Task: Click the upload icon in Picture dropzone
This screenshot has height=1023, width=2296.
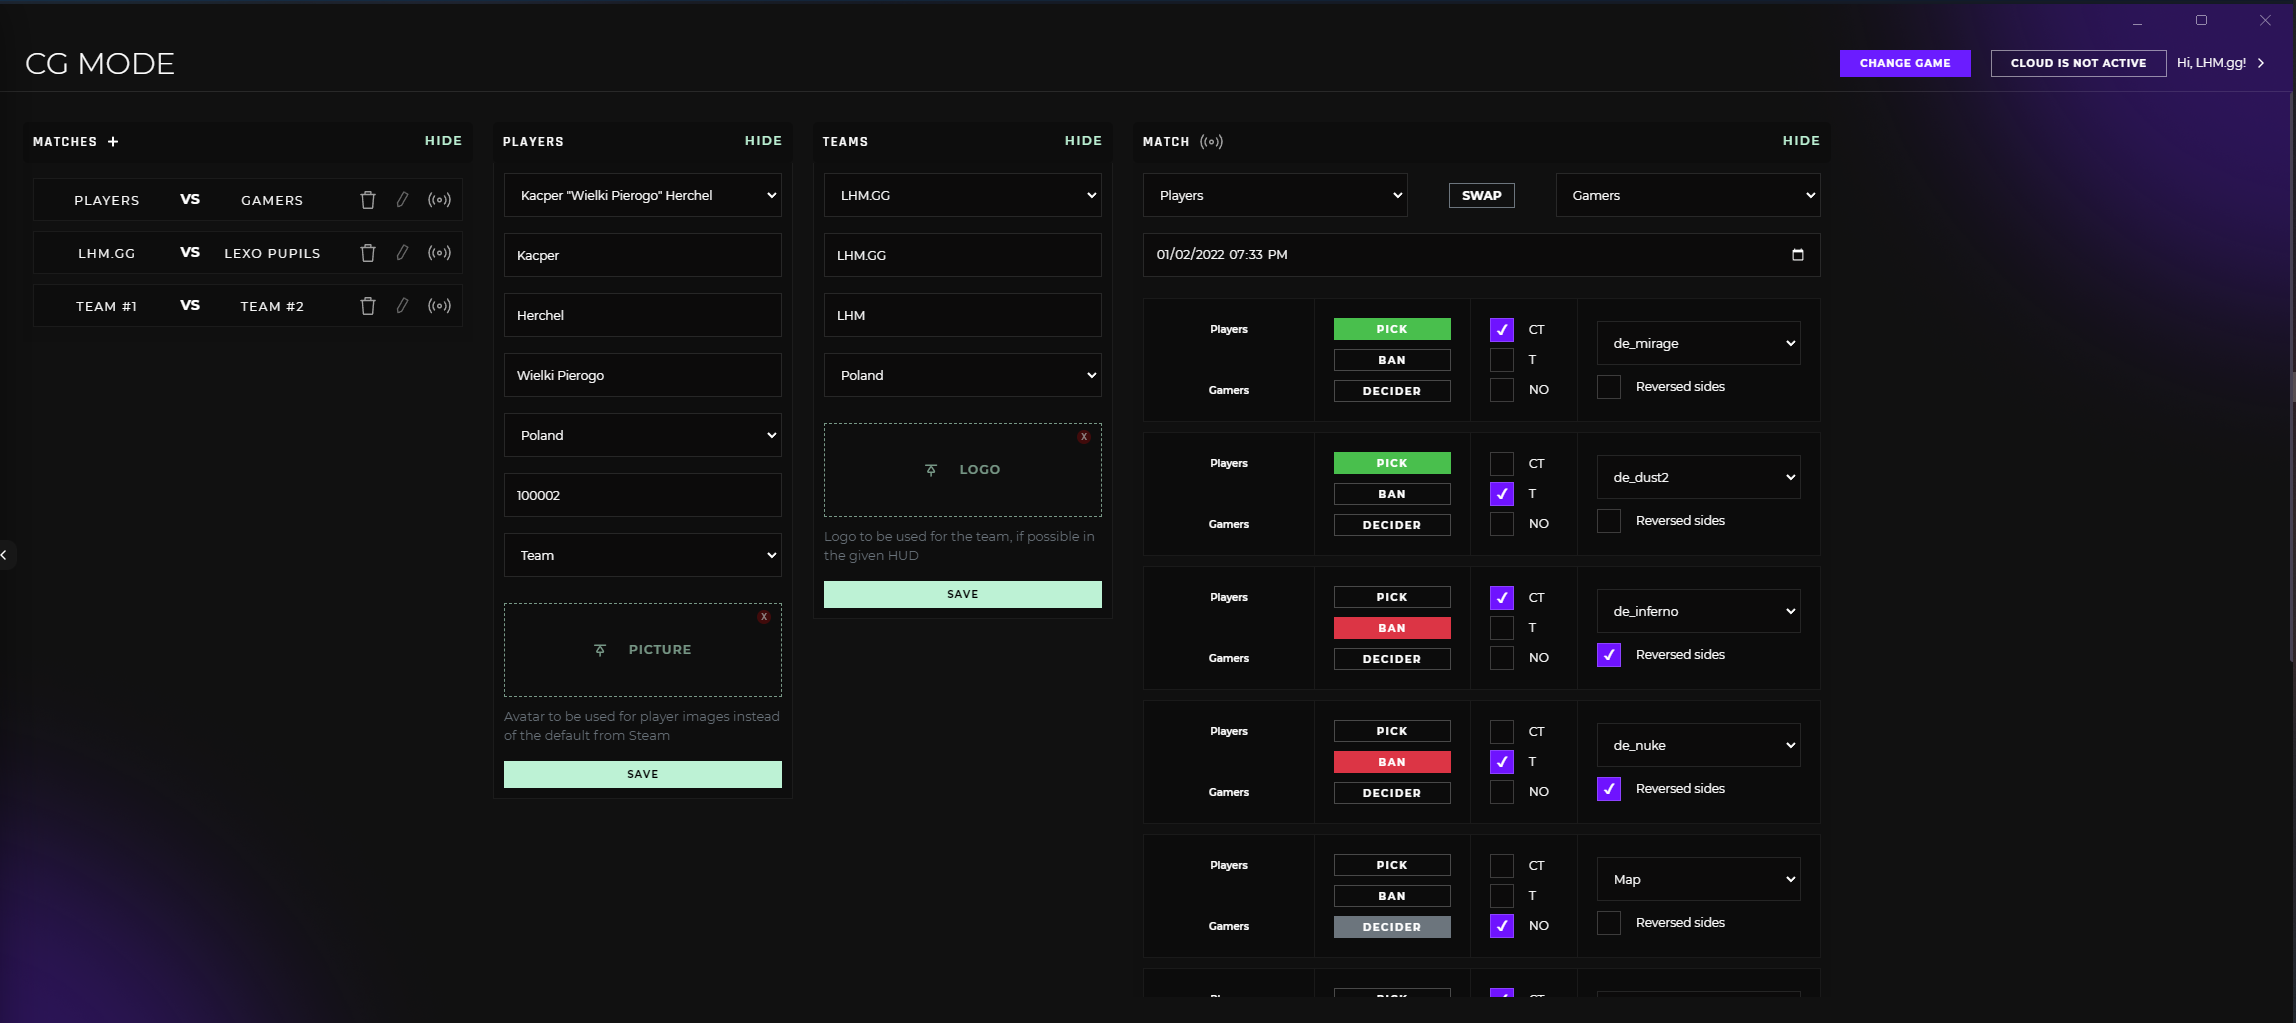Action: pyautogui.click(x=600, y=650)
